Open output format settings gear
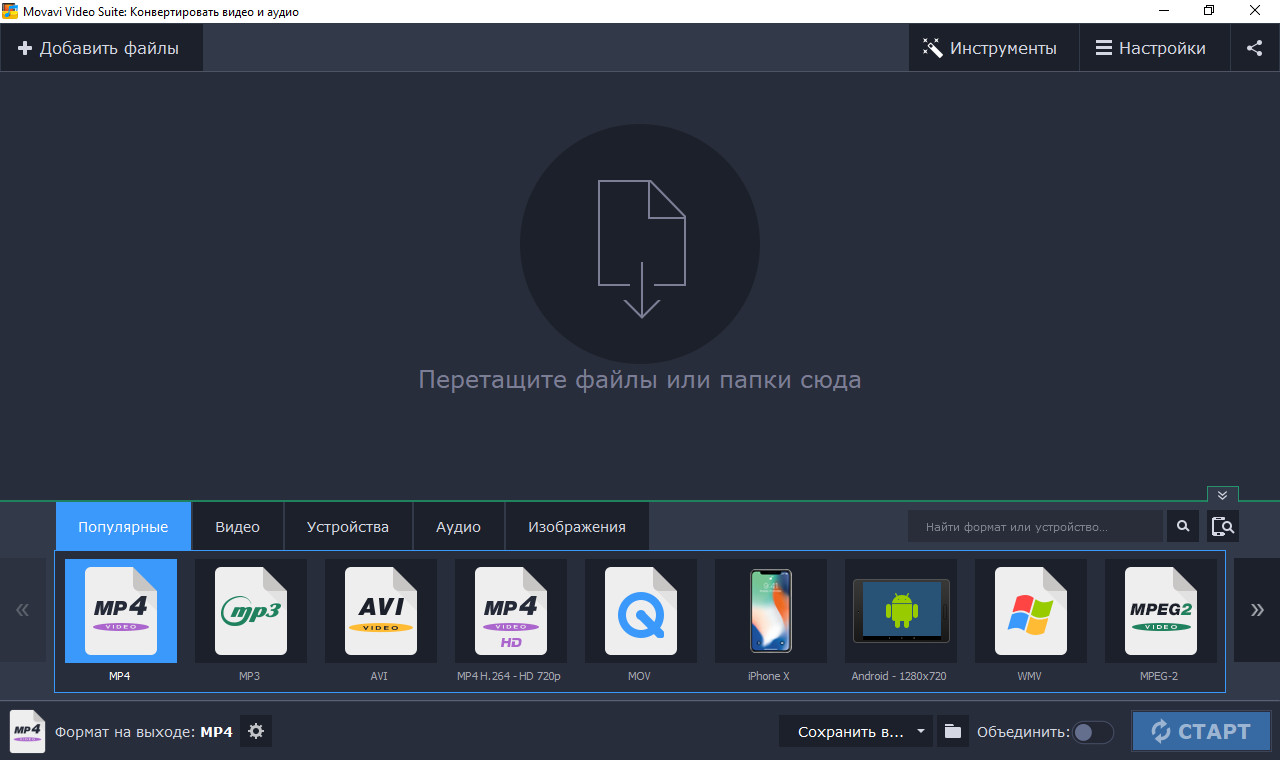Screen dimensions: 1280x760 256,731
